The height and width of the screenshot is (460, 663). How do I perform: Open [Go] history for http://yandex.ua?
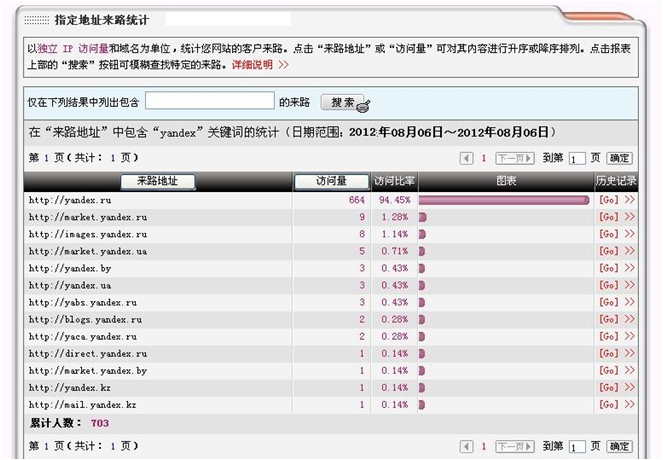click(608, 285)
